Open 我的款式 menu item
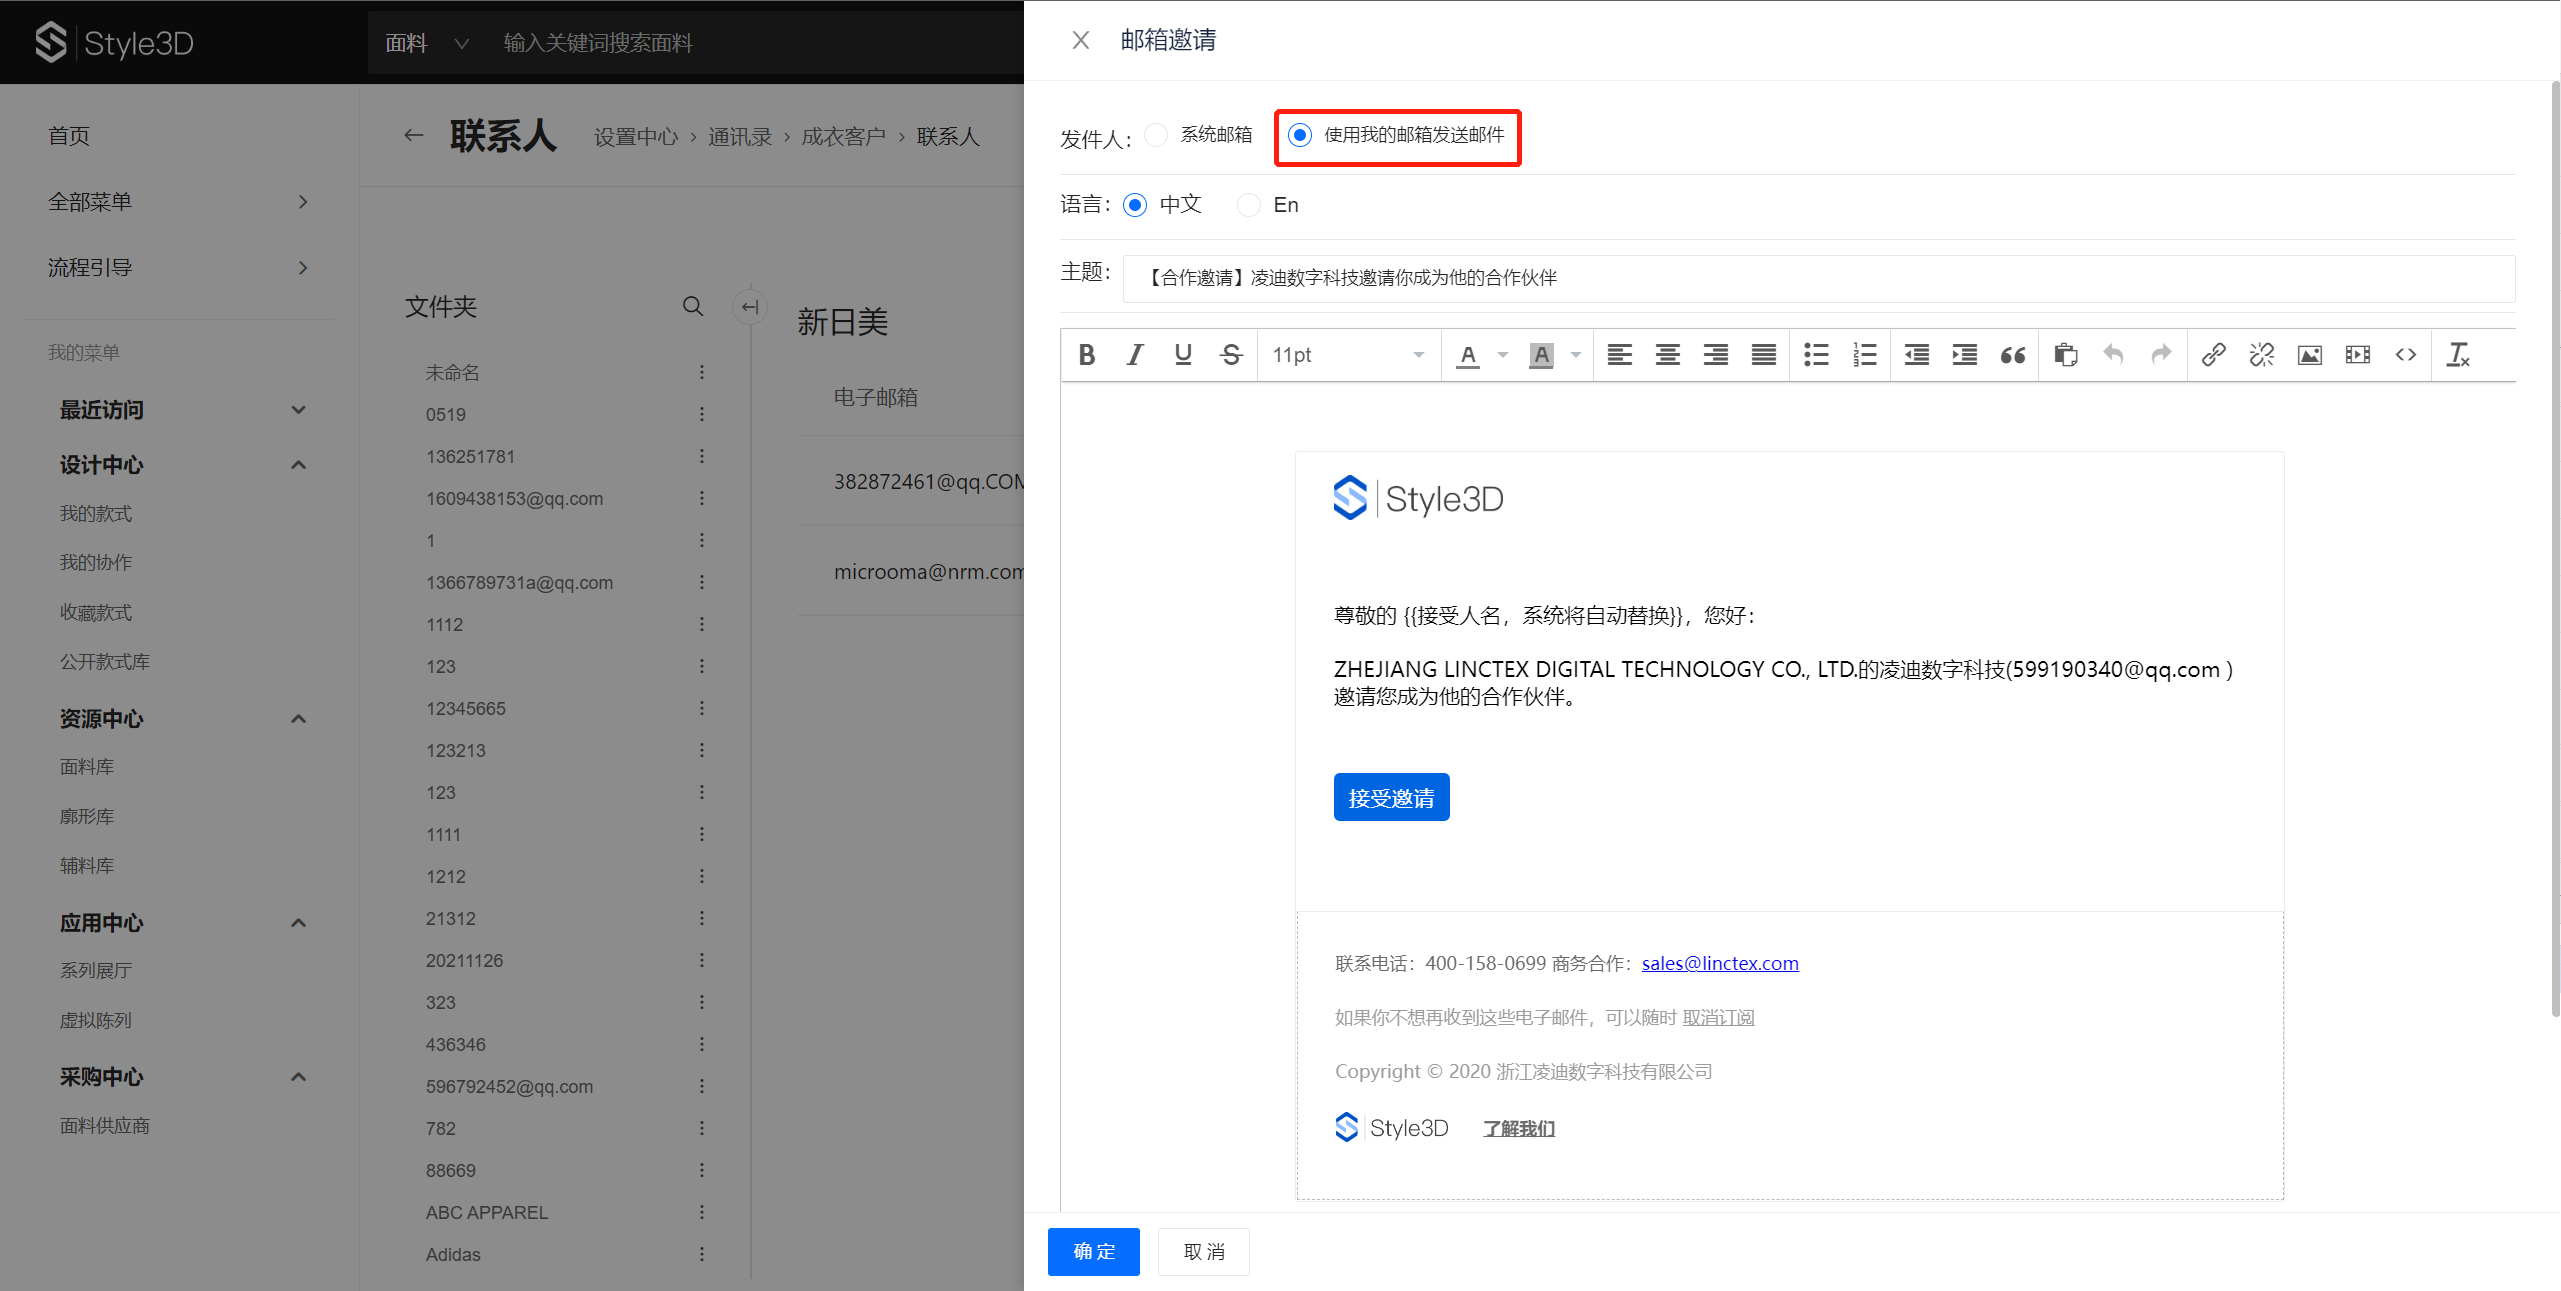The image size is (2561, 1291). 95,514
